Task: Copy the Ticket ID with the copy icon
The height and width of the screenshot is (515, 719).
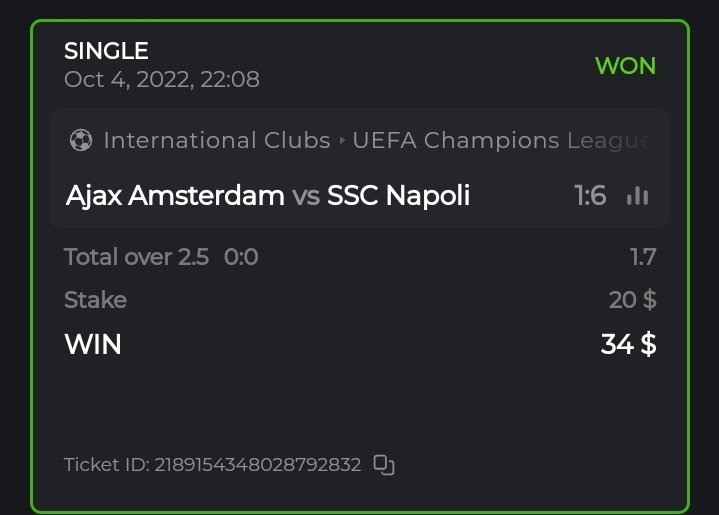Action: pyautogui.click(x=384, y=464)
